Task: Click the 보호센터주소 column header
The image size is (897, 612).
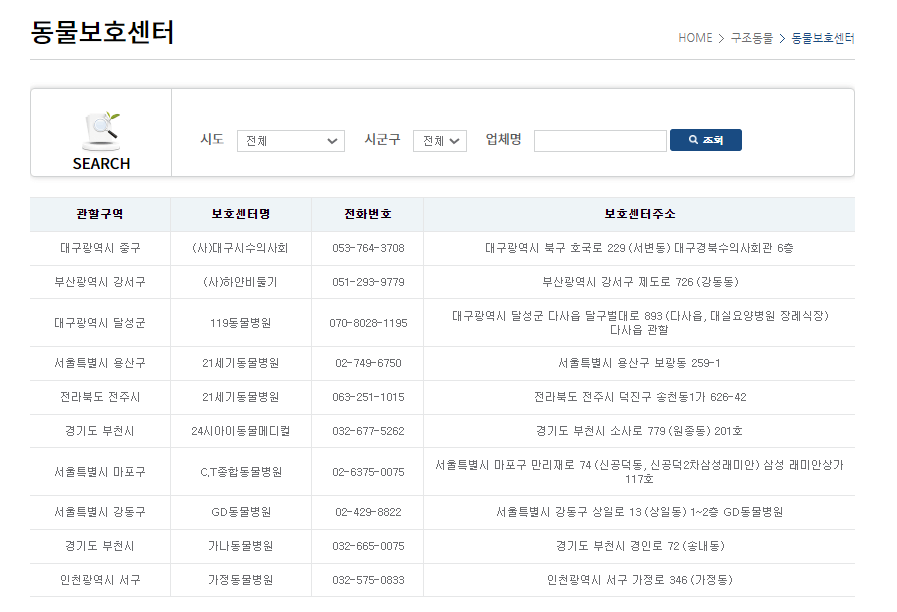Action: coord(638,214)
